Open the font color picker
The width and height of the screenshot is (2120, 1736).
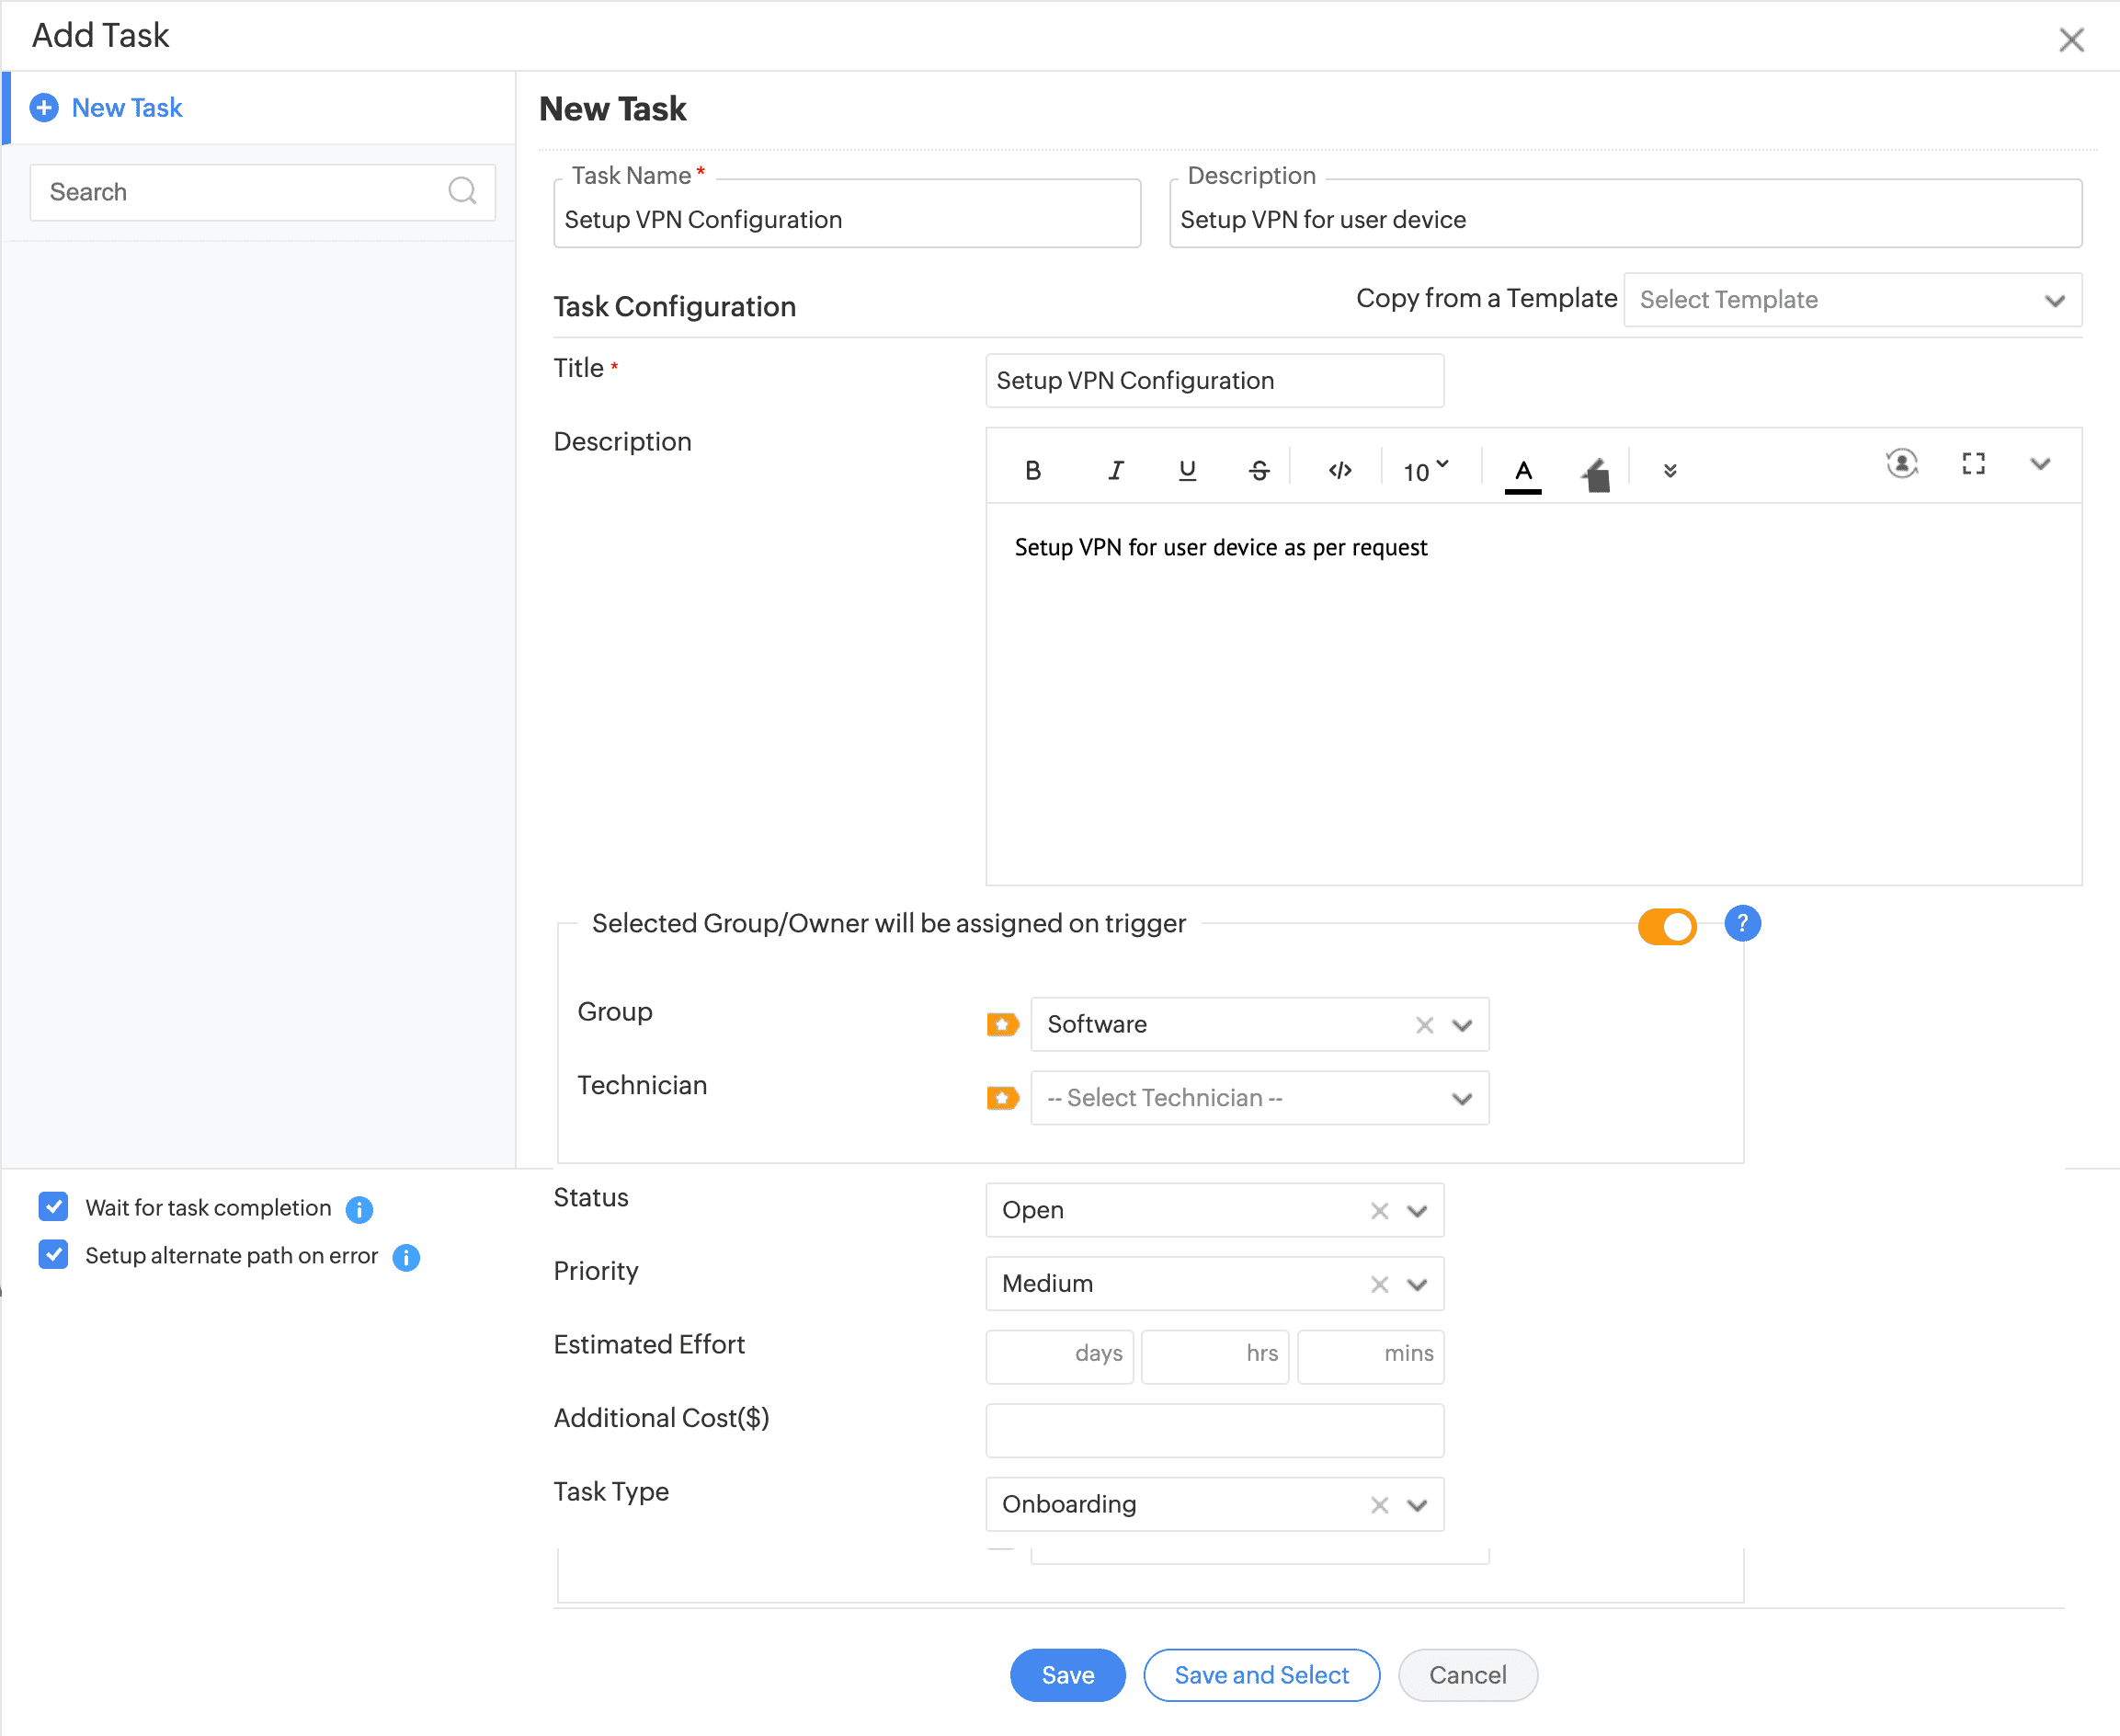point(1522,472)
